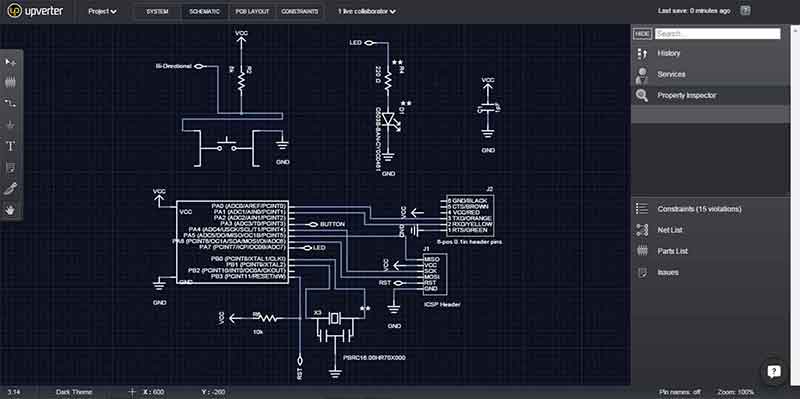Screen dimensions: 800x399
Task: Select the measure/probe tool
Action: [11, 189]
